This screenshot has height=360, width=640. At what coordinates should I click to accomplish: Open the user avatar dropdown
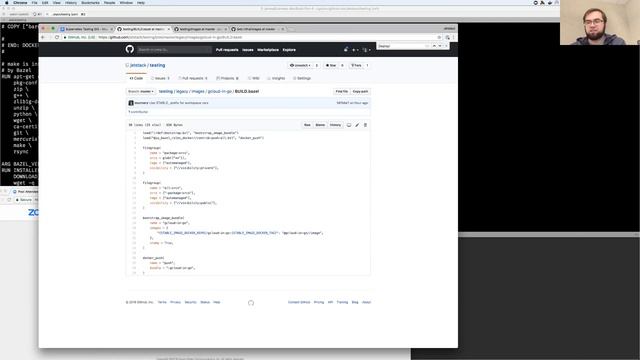(367, 50)
